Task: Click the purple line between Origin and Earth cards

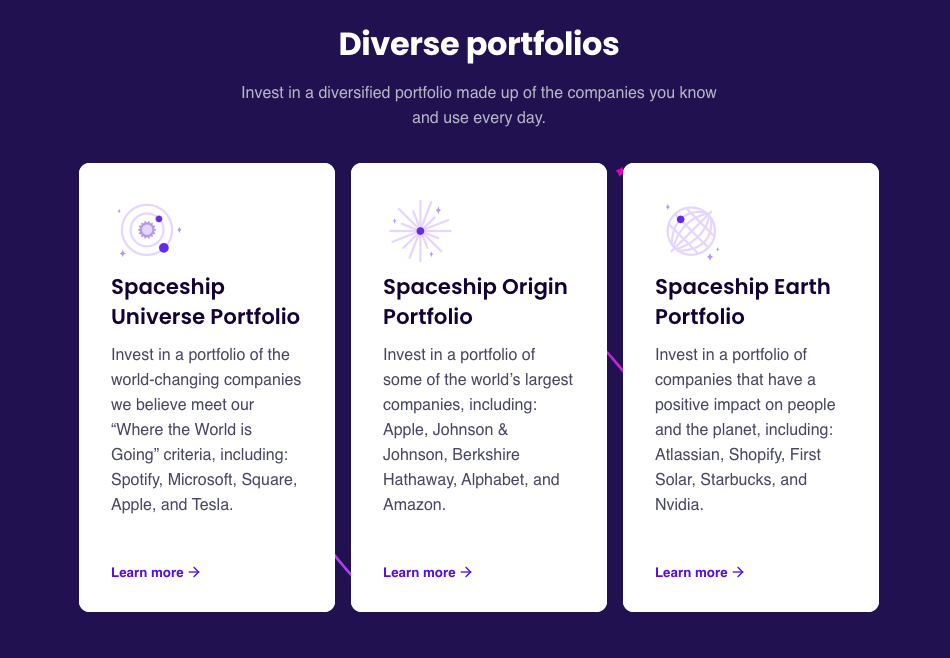Action: [615, 361]
